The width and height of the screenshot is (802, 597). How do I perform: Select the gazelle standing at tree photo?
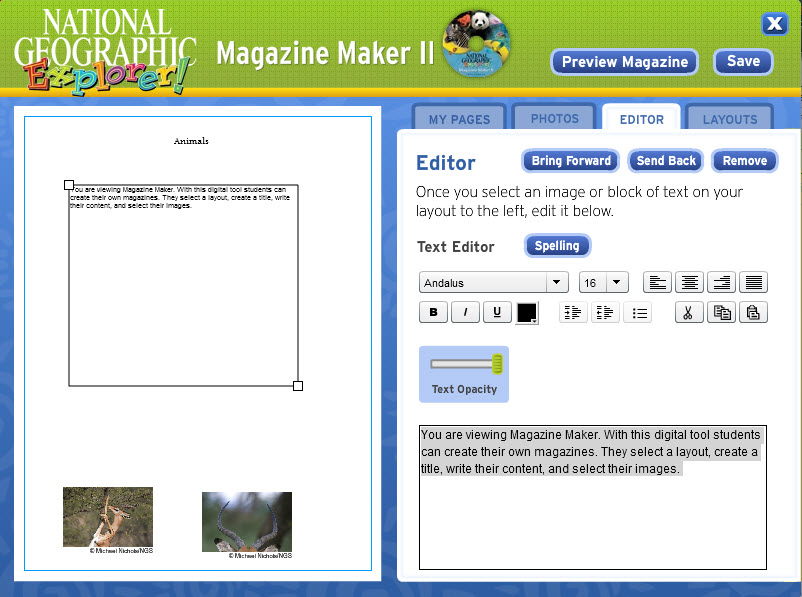click(108, 517)
